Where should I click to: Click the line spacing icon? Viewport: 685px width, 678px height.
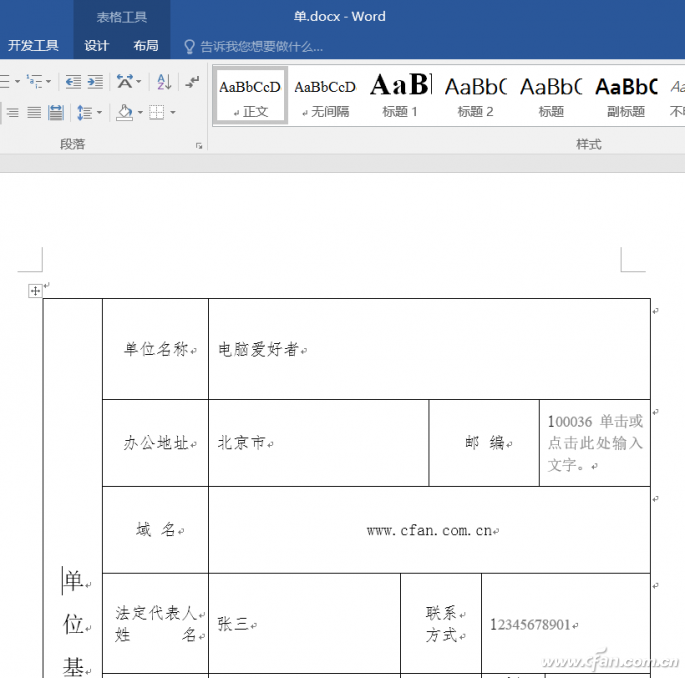(84, 113)
